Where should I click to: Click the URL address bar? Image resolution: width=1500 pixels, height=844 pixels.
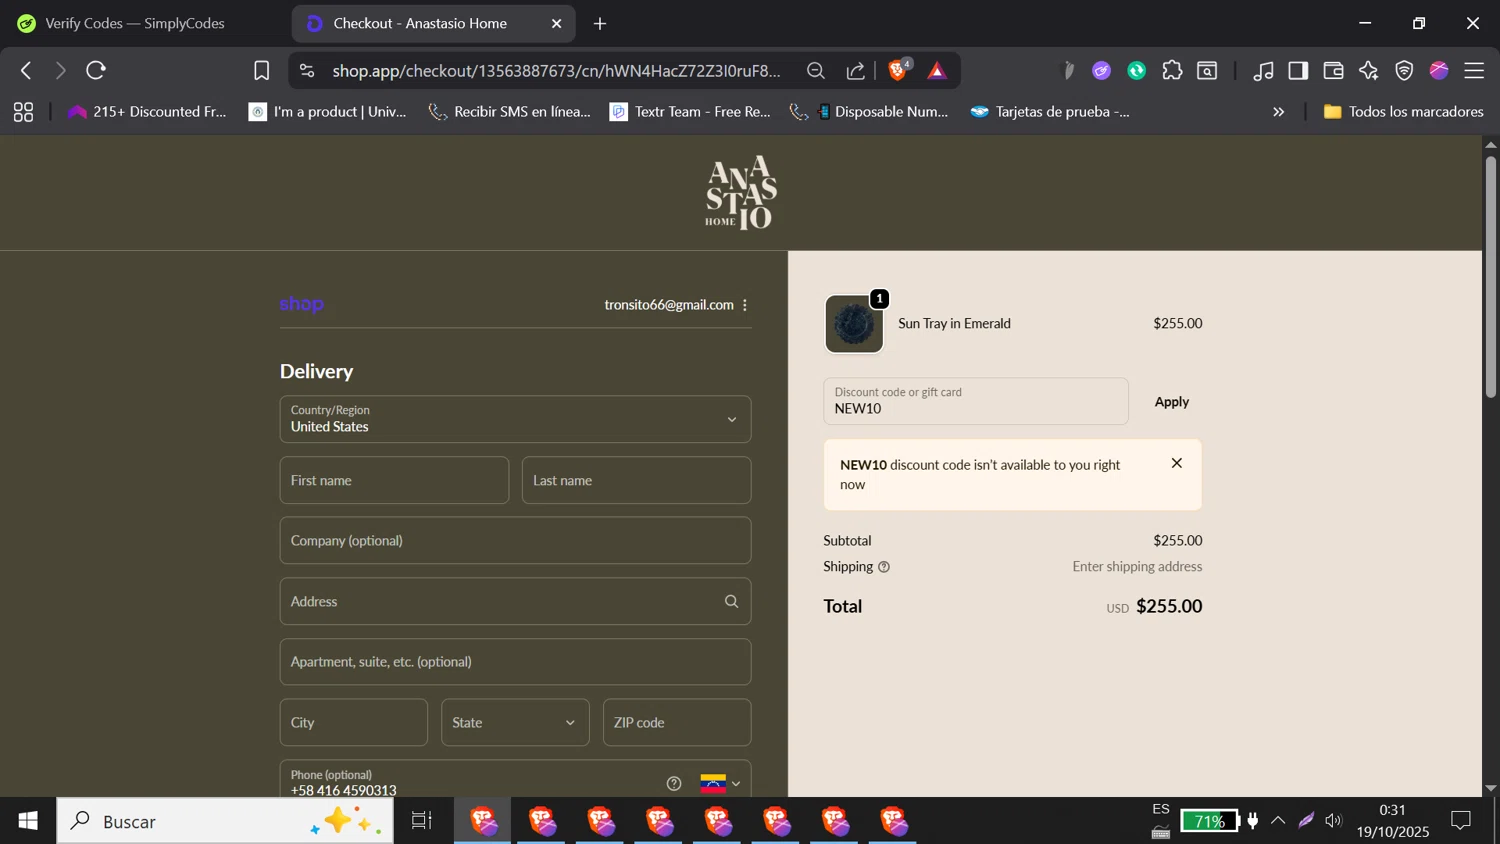point(556,70)
